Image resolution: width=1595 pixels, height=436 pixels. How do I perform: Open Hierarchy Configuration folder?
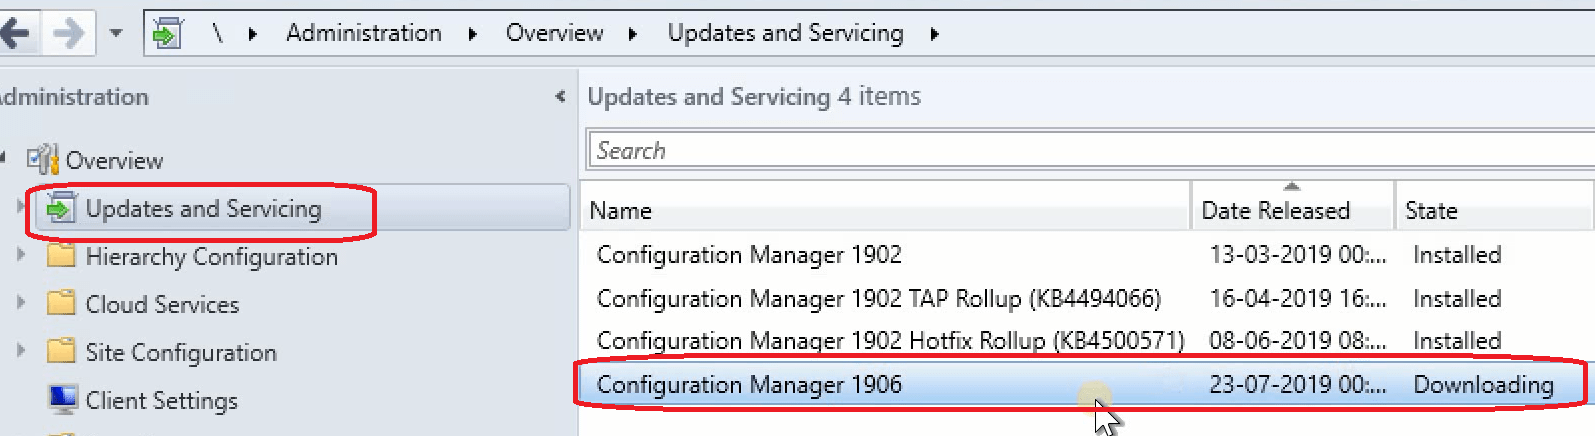[x=212, y=257]
